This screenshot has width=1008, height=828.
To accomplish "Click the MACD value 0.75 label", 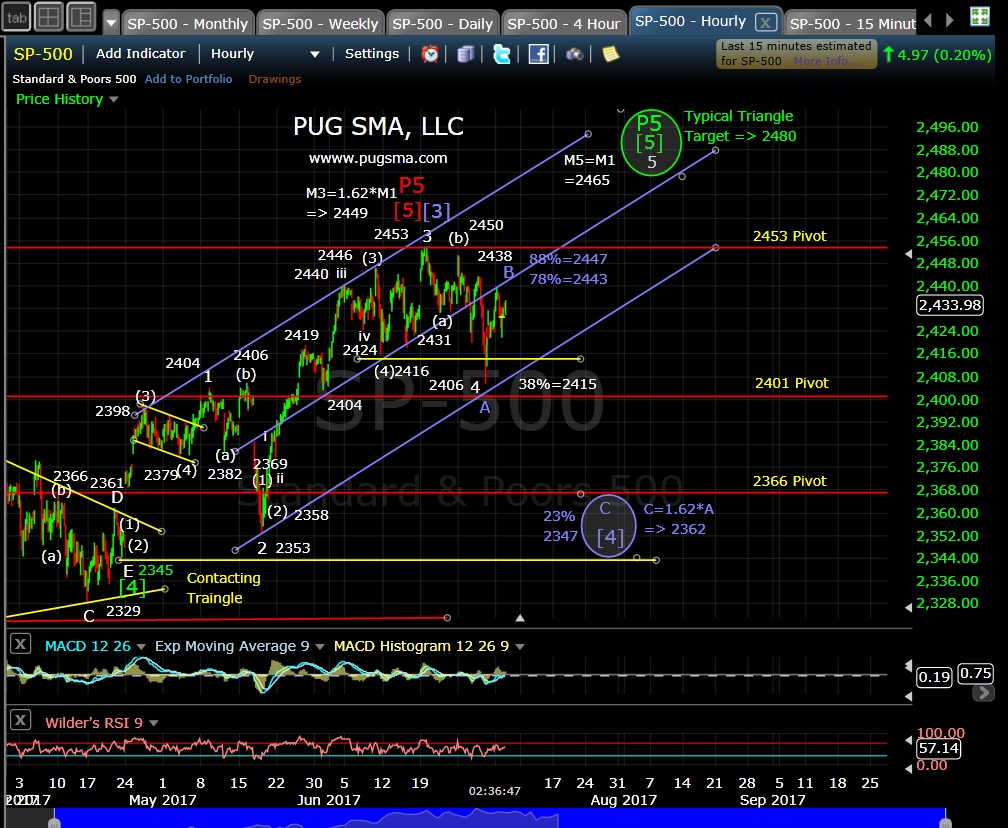I will [x=975, y=673].
